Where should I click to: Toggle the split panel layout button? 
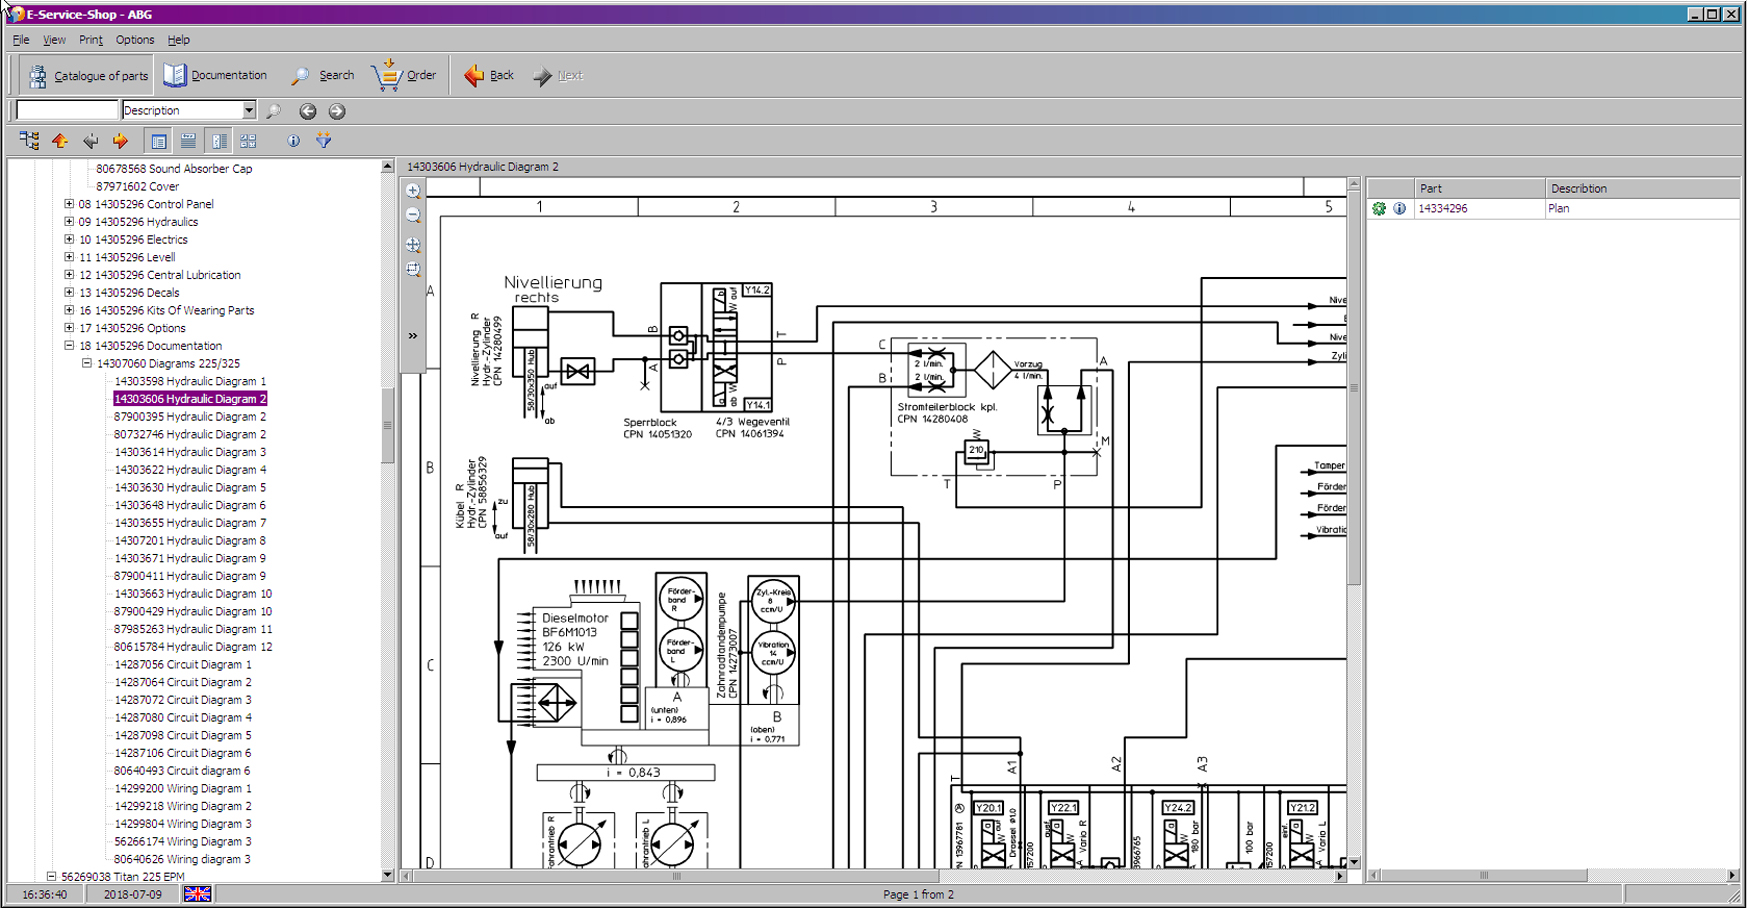pos(218,141)
